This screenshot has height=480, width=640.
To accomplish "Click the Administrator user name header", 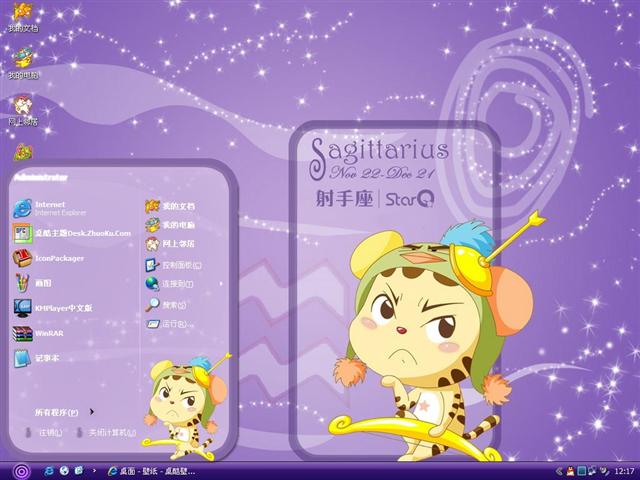I will (41, 178).
